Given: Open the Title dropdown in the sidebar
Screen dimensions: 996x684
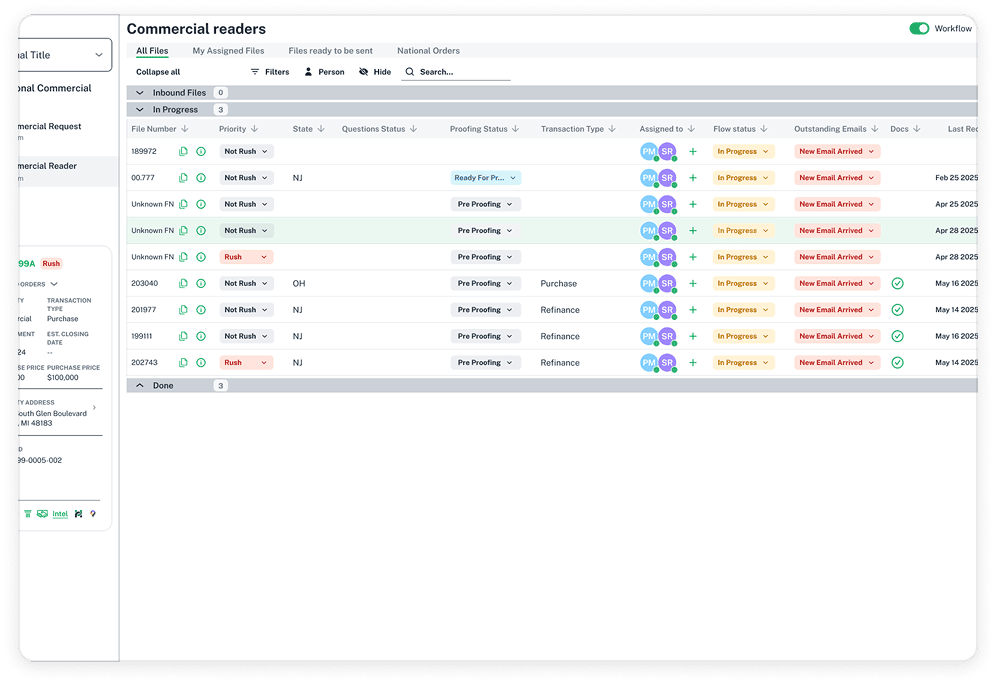Looking at the screenshot, I should pyautogui.click(x=65, y=55).
